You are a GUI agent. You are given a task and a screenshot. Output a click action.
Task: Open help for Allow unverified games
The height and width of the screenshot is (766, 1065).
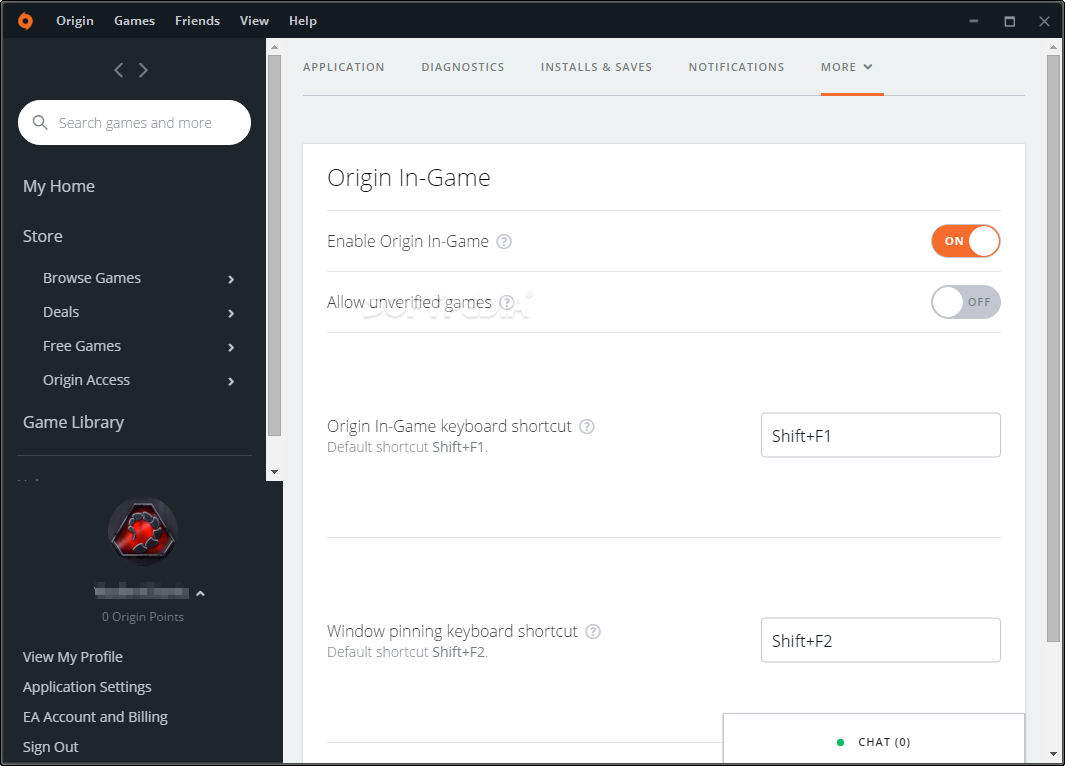(x=507, y=302)
